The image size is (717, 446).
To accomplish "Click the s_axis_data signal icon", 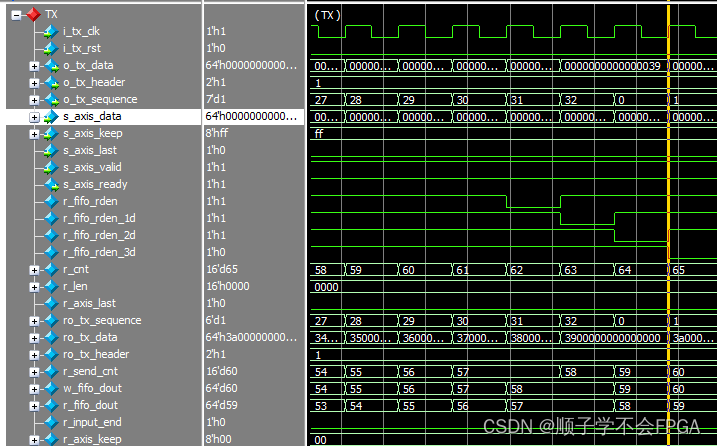I will (51, 117).
